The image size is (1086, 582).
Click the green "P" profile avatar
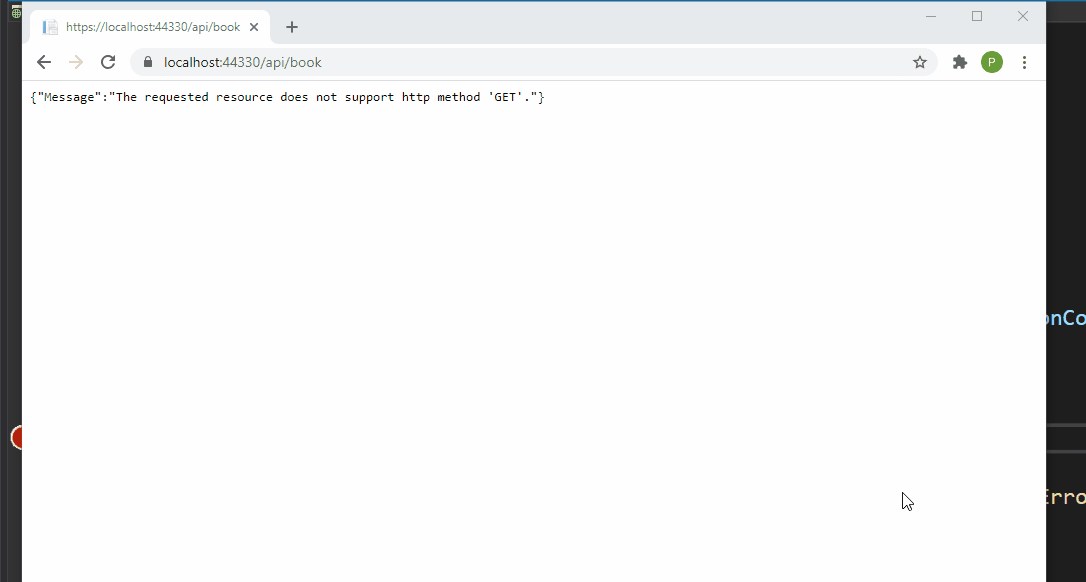point(991,61)
